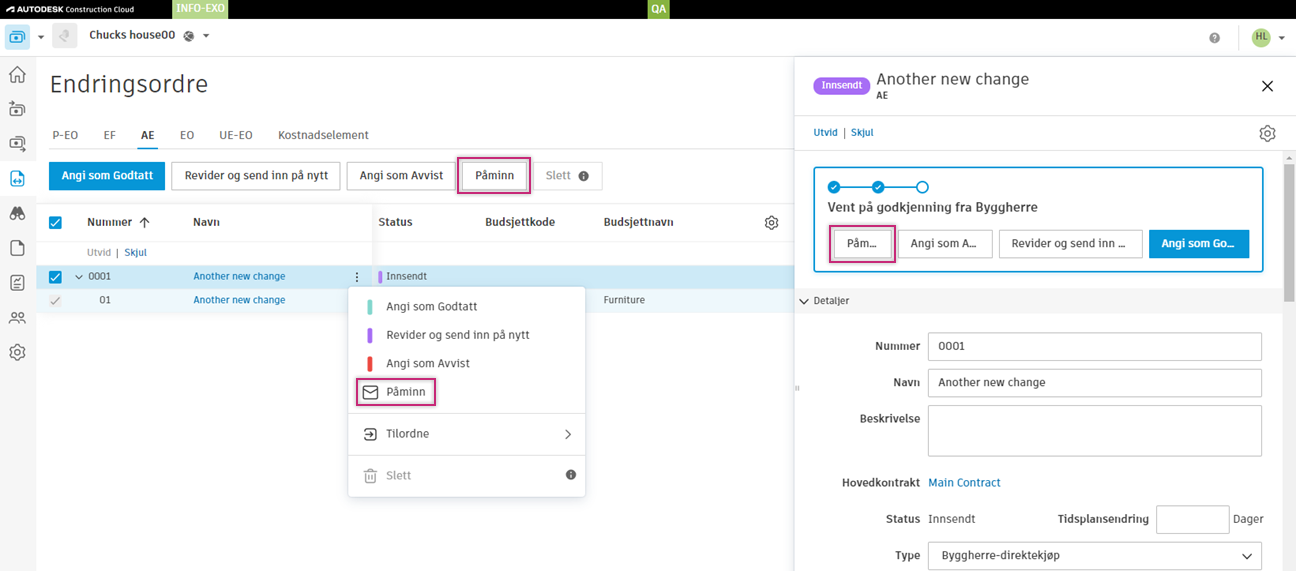This screenshot has height=571, width=1296.
Task: Click the red Angi som Avvist color marker
Action: coord(370,364)
